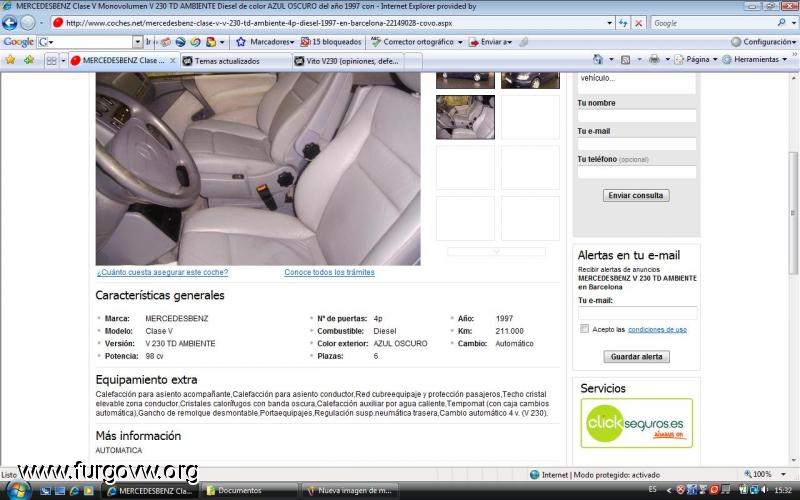Click the Print icon
The image size is (800, 500).
tap(654, 60)
